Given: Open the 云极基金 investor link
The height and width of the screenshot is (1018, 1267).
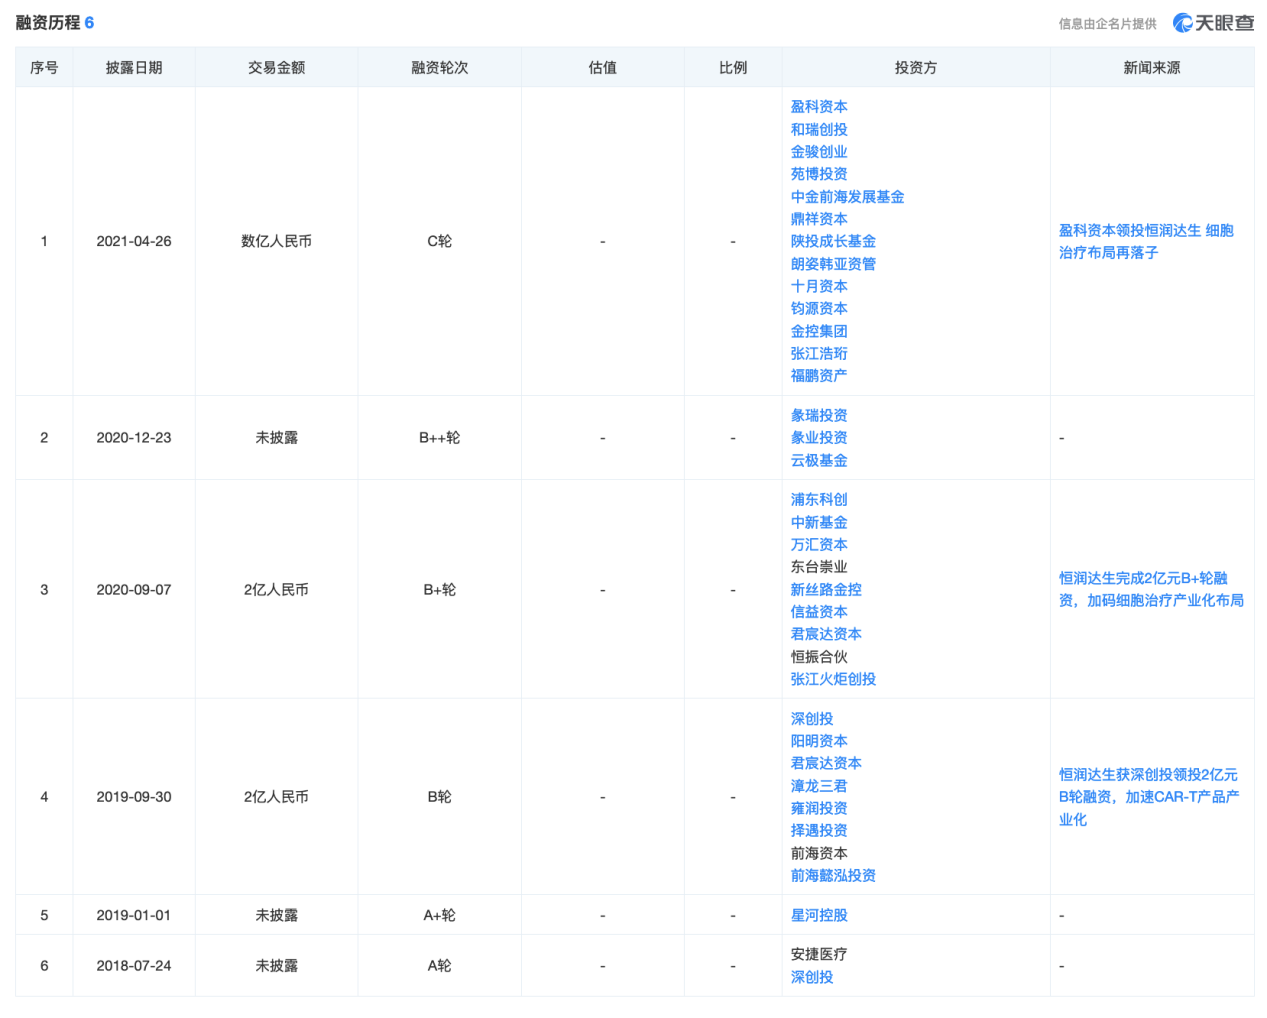Looking at the screenshot, I should (819, 461).
